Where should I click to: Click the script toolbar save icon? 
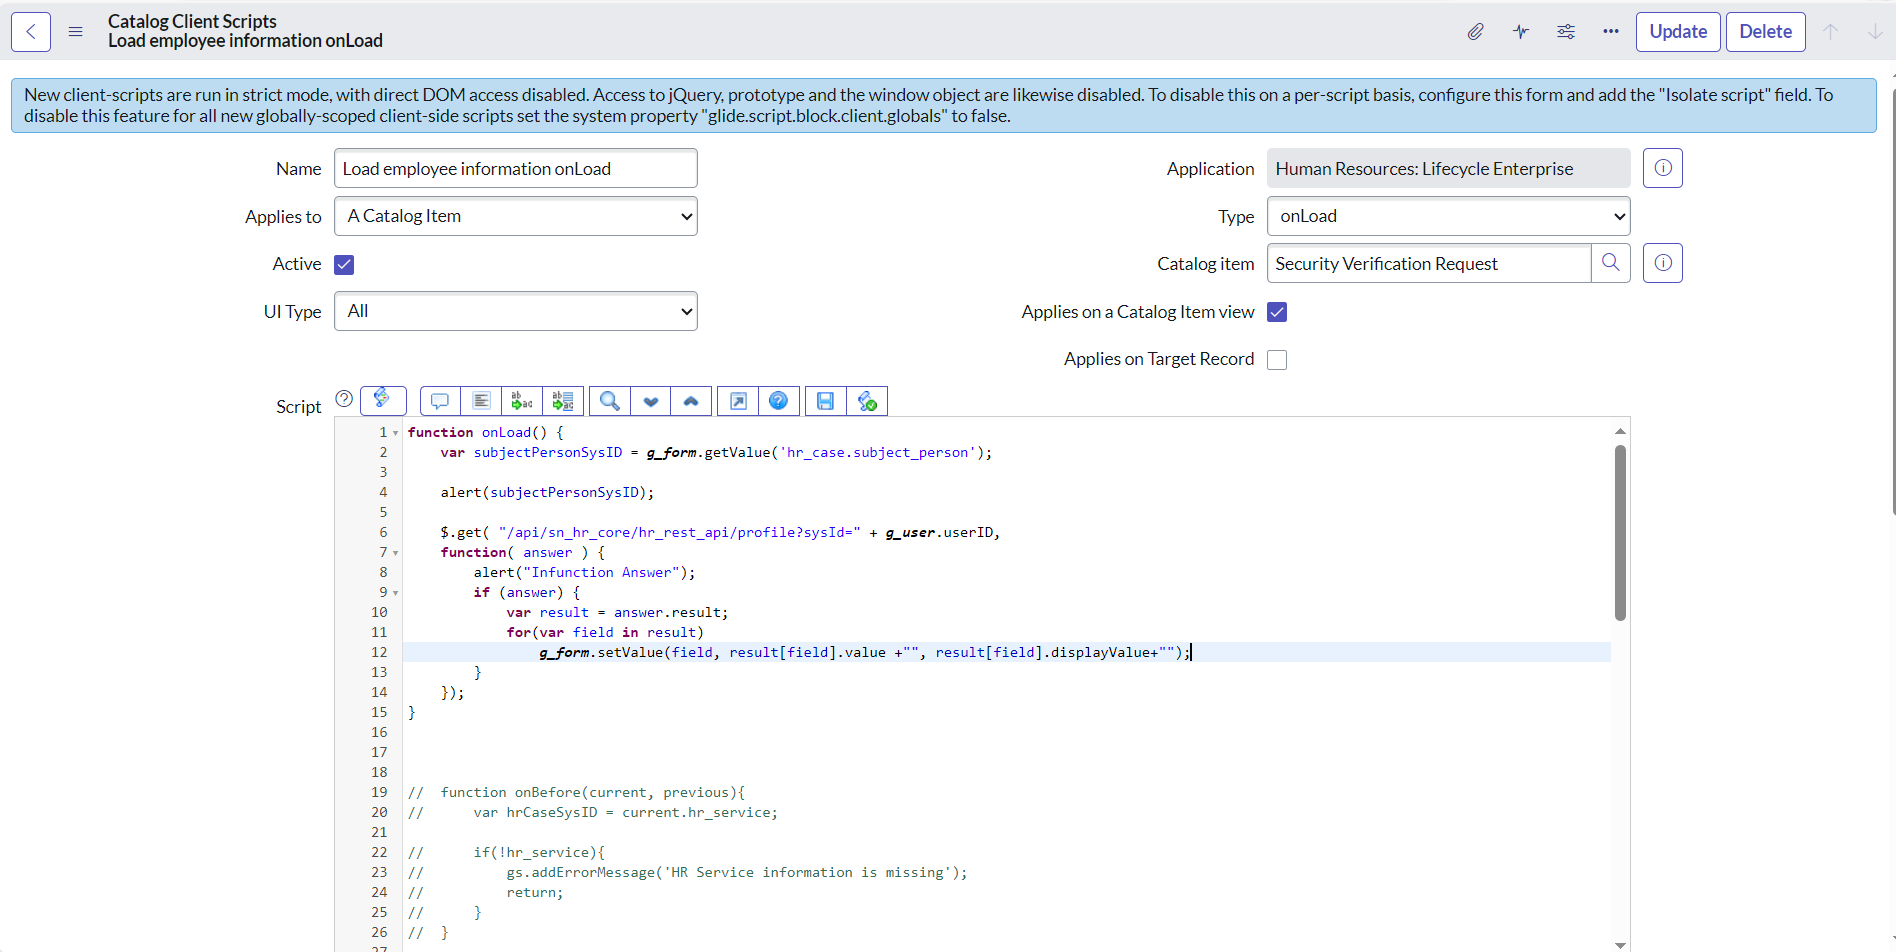825,401
